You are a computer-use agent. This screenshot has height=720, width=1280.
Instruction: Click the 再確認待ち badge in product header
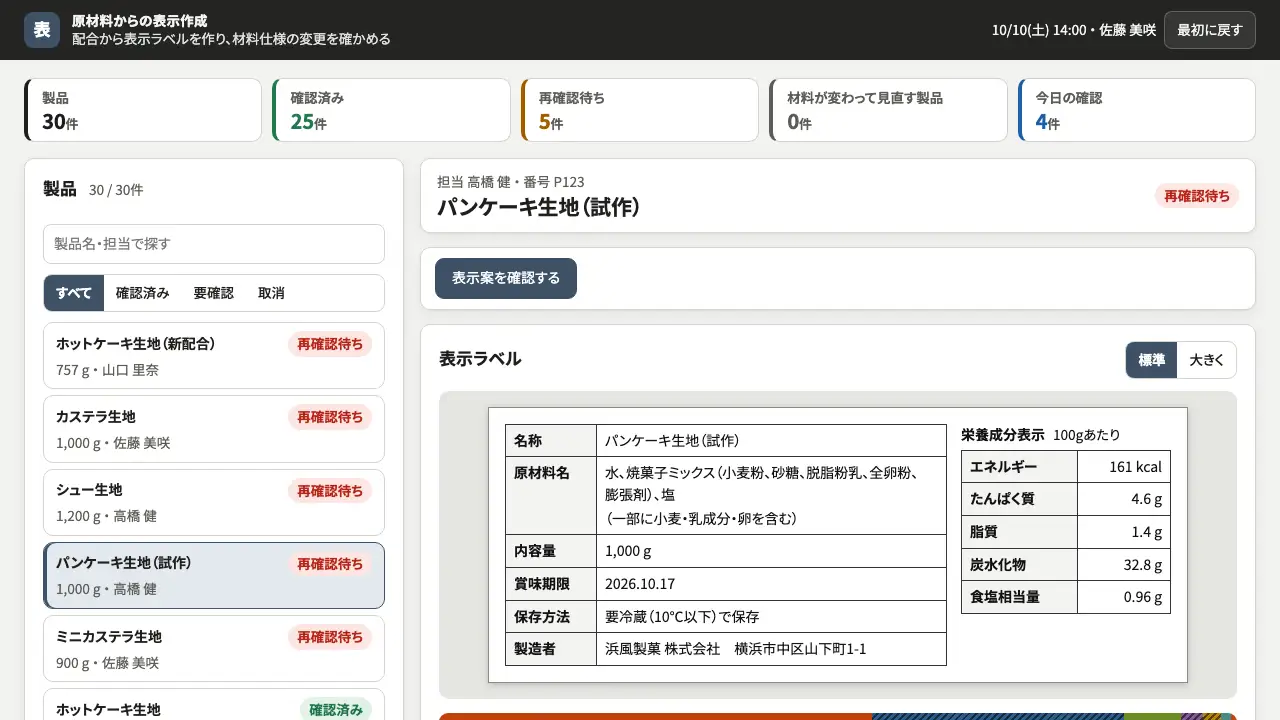(1197, 196)
